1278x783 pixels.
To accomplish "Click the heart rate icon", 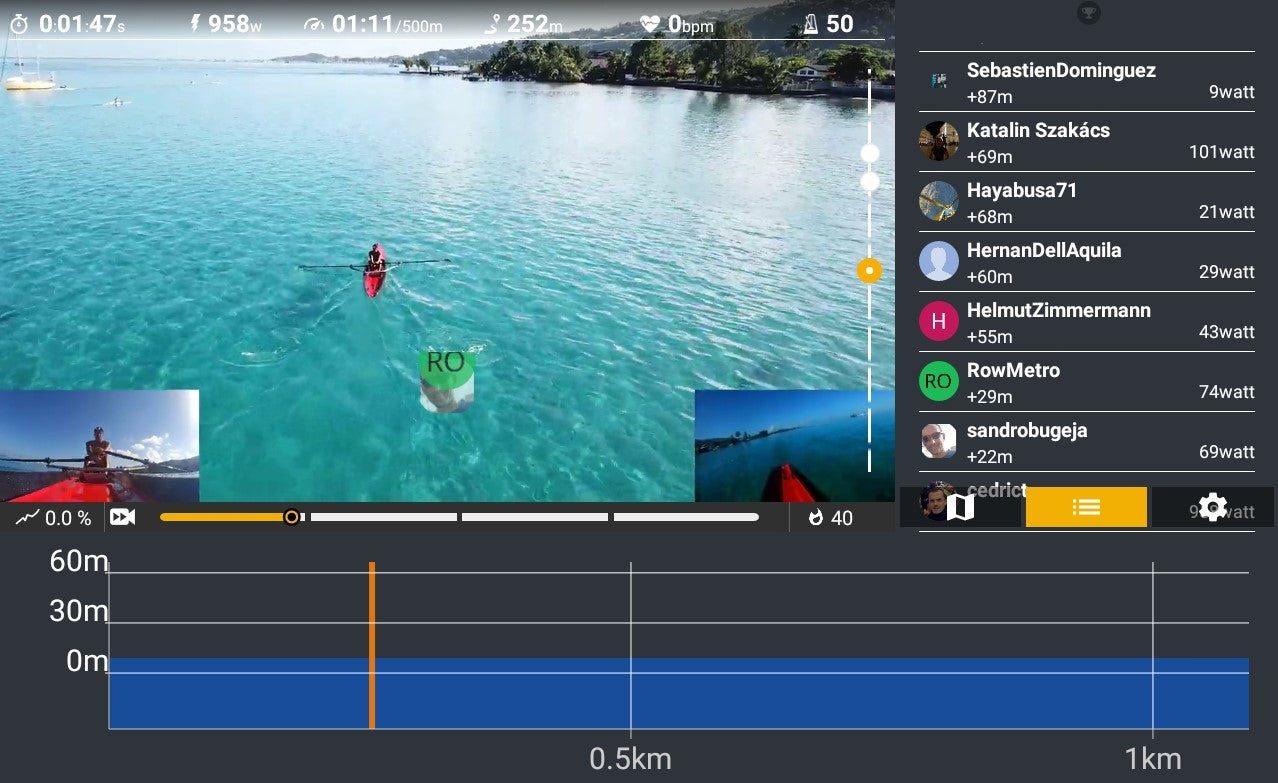I will tap(650, 24).
